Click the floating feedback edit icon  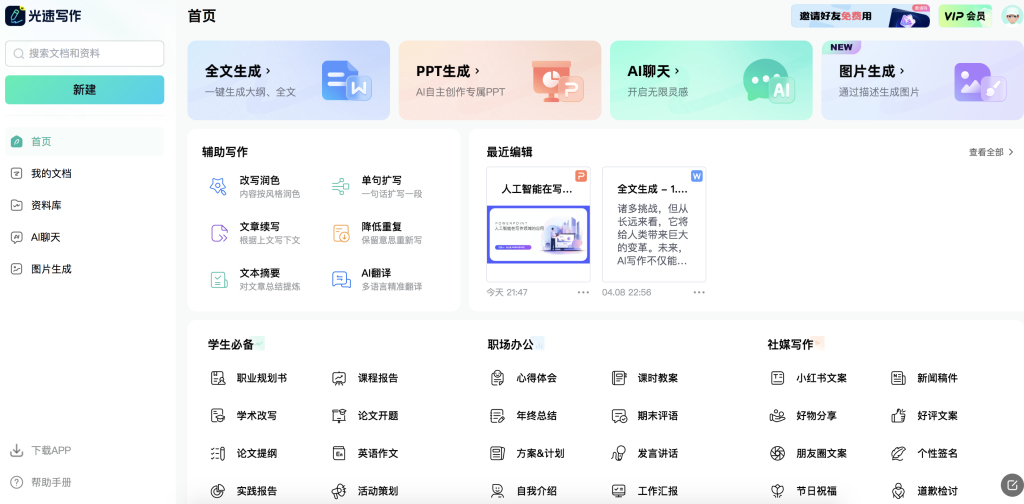pyautogui.click(x=1012, y=485)
